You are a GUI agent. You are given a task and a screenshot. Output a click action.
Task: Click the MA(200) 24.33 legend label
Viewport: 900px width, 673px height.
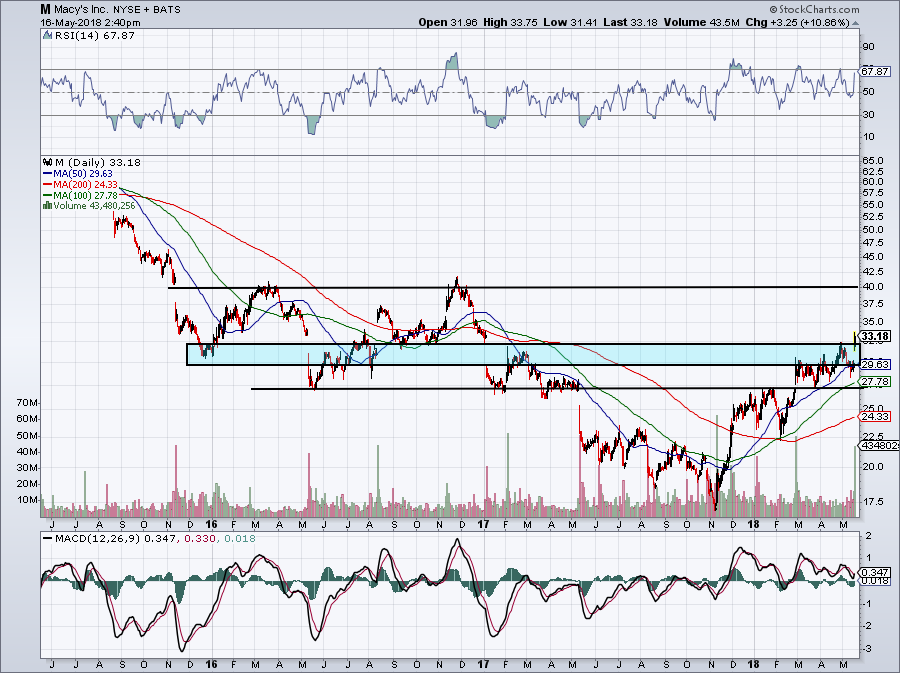(86, 184)
